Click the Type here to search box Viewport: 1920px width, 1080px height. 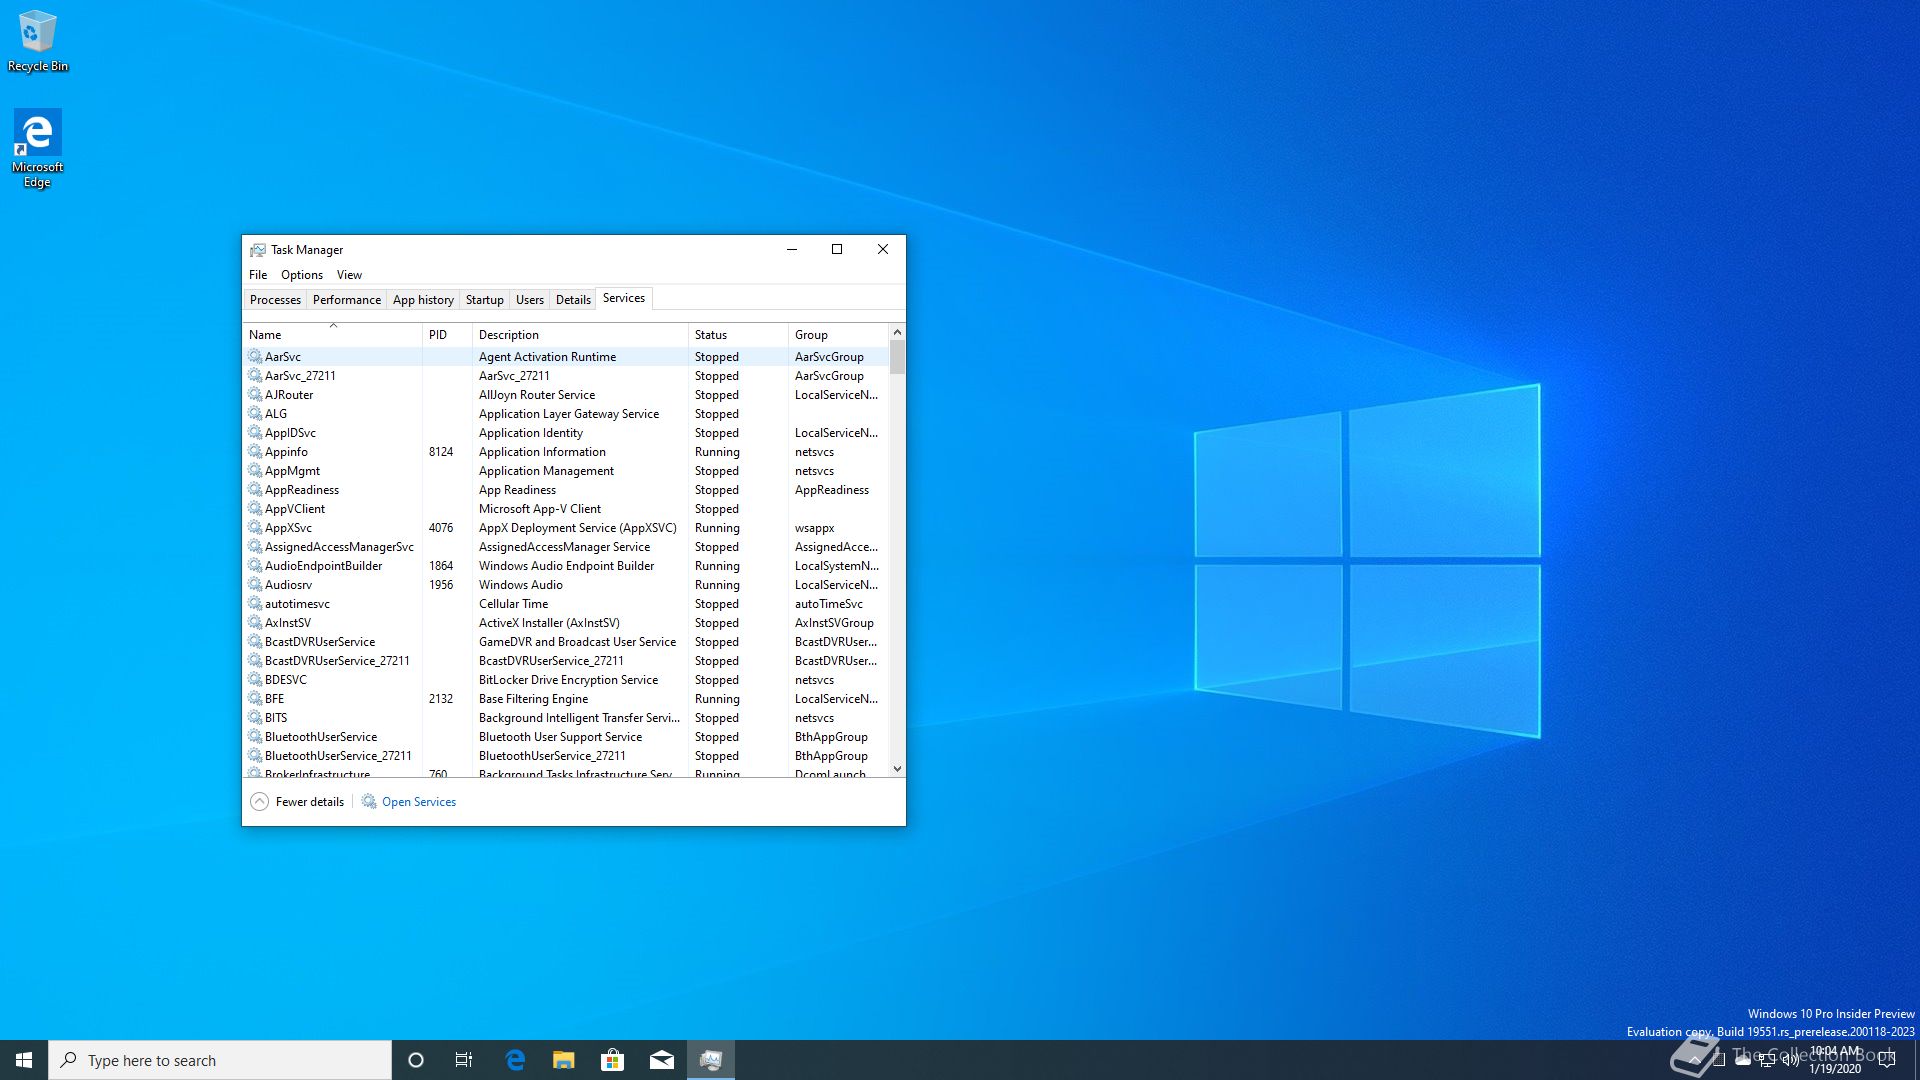pyautogui.click(x=220, y=1060)
